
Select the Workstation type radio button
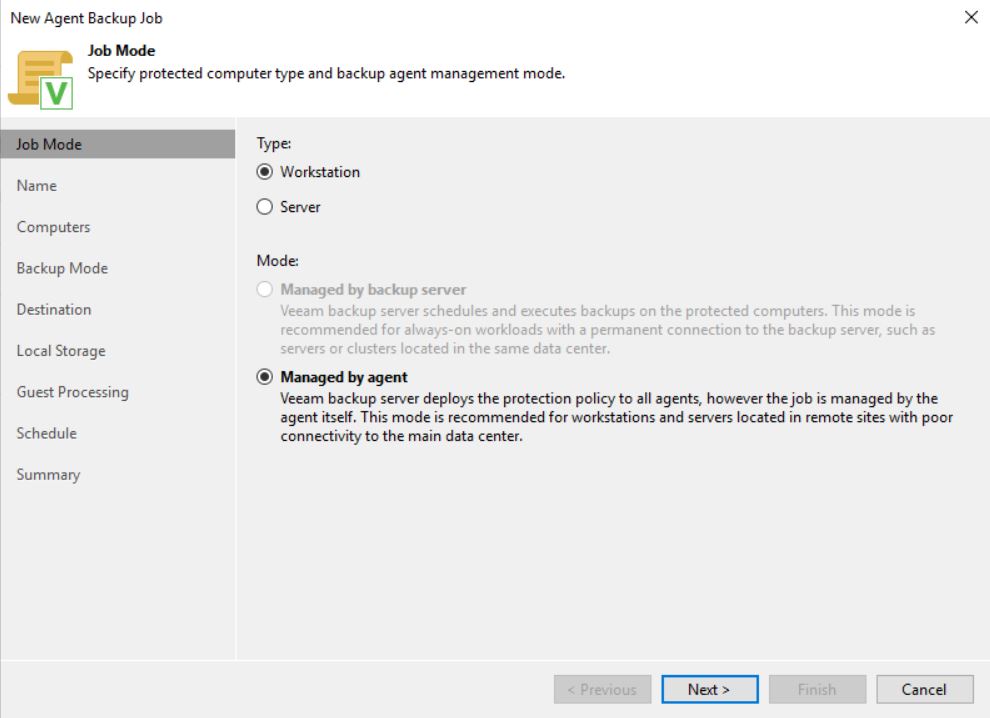pos(265,172)
